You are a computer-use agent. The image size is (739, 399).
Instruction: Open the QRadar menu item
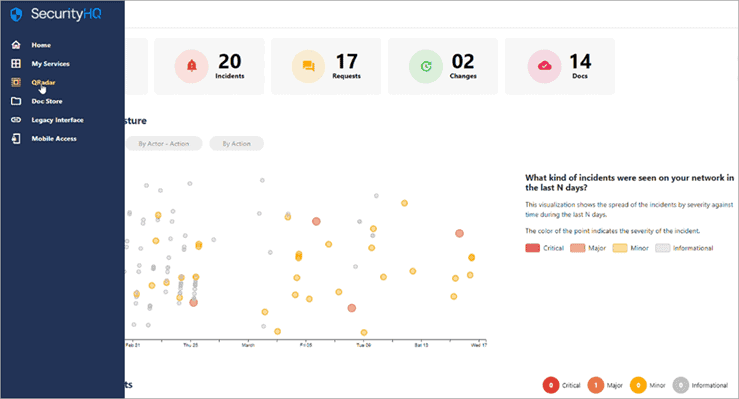click(43, 82)
